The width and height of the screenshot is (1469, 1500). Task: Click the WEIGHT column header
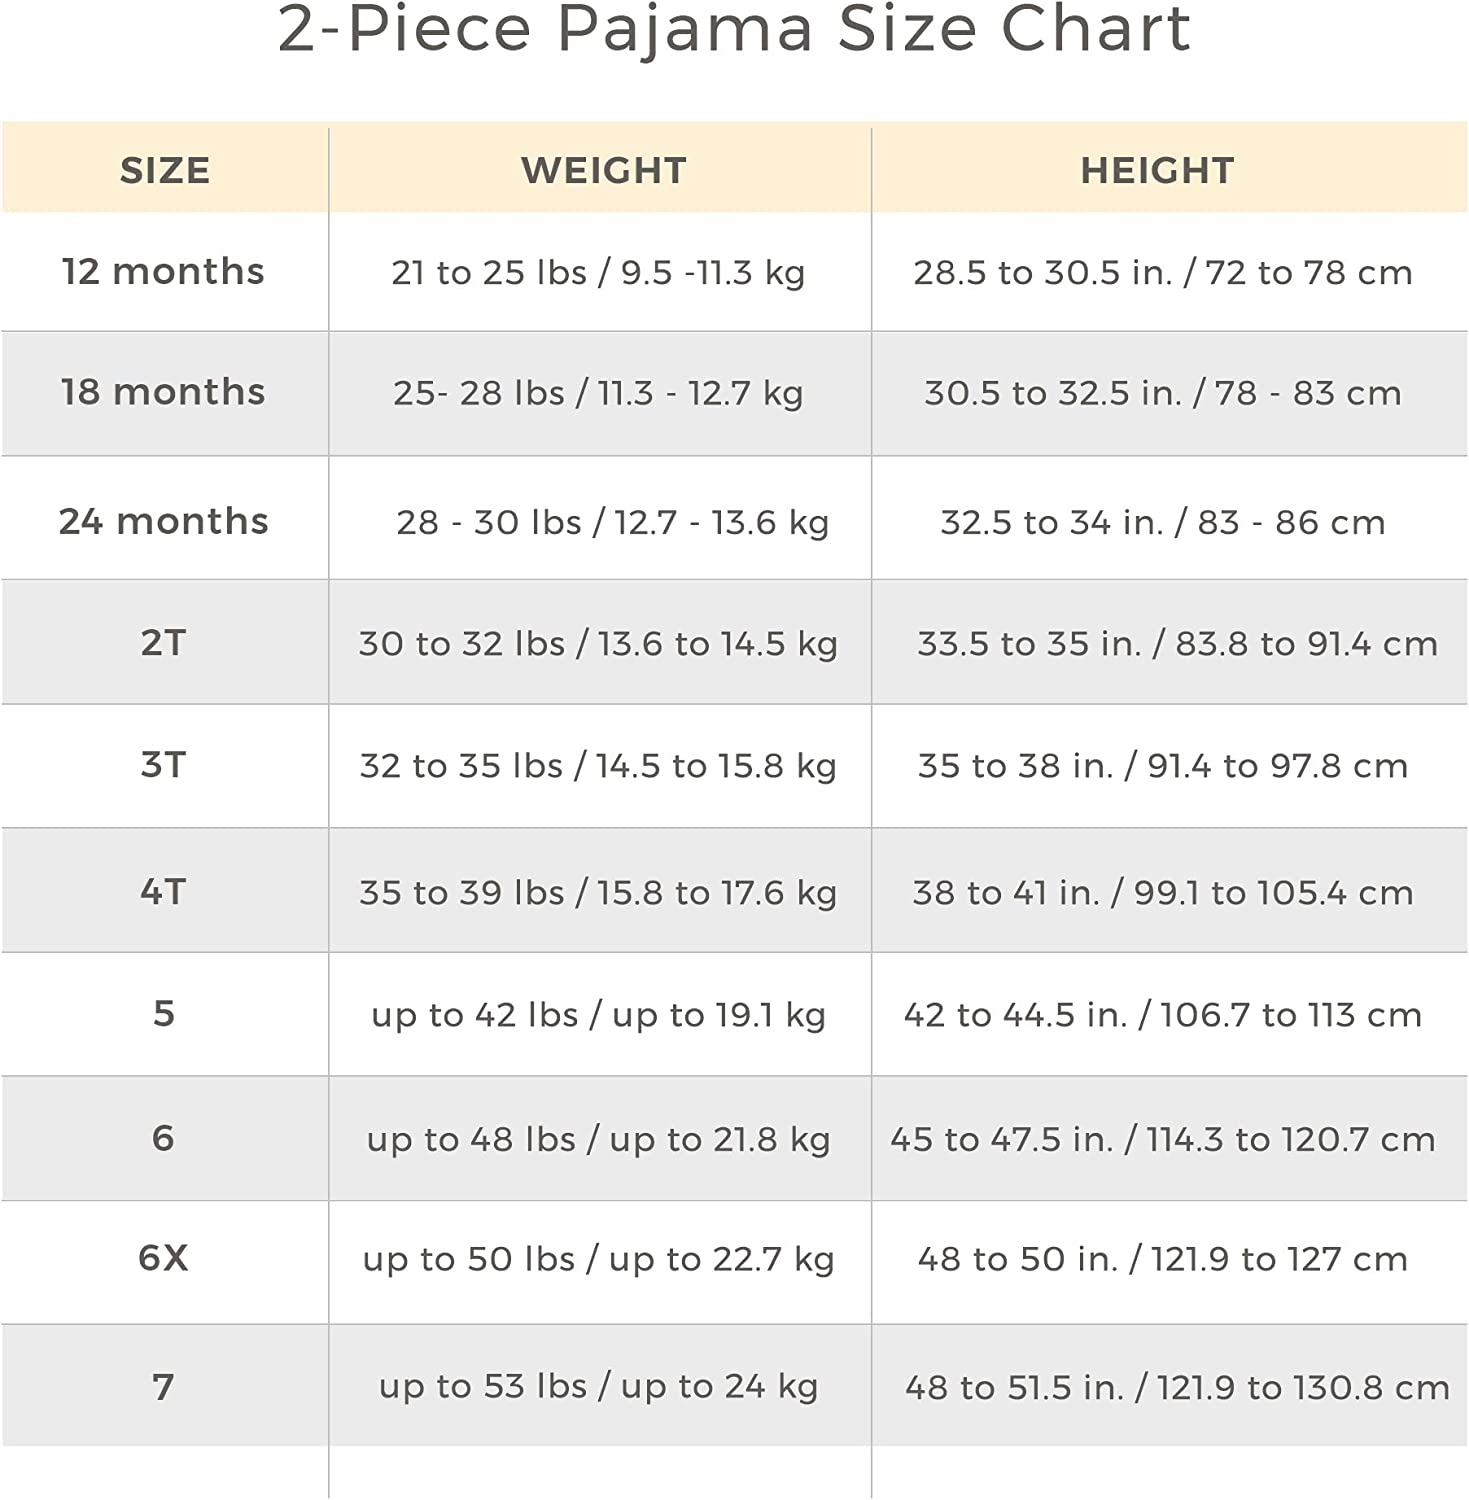click(x=603, y=171)
